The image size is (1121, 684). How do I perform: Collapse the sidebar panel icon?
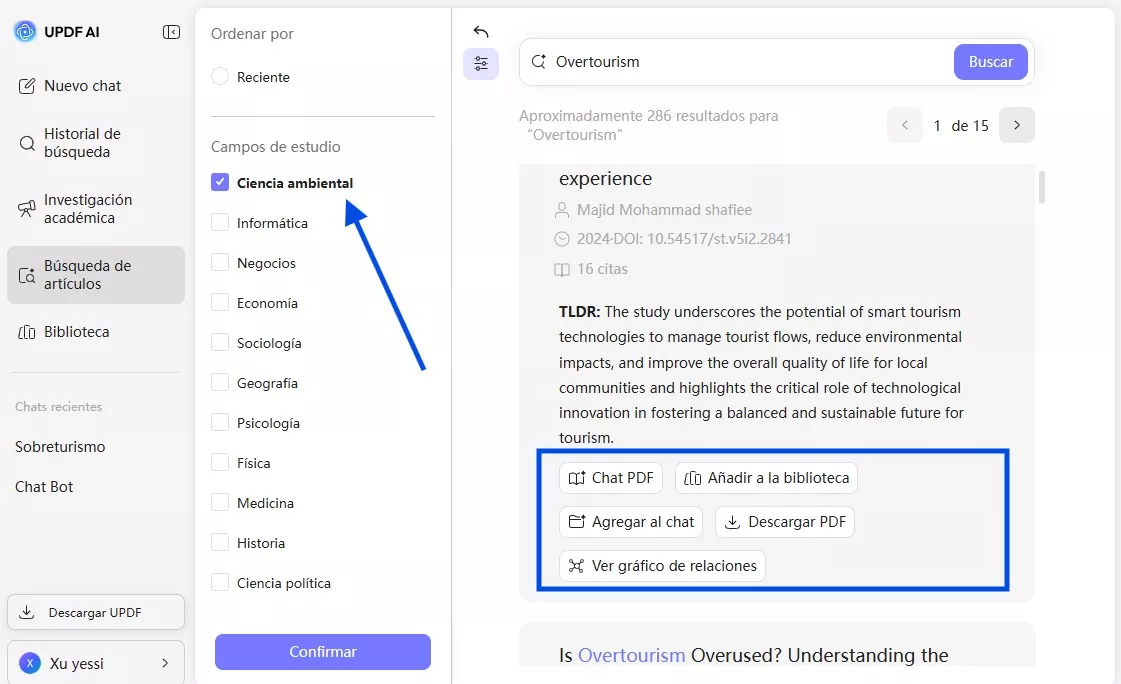pos(171,32)
